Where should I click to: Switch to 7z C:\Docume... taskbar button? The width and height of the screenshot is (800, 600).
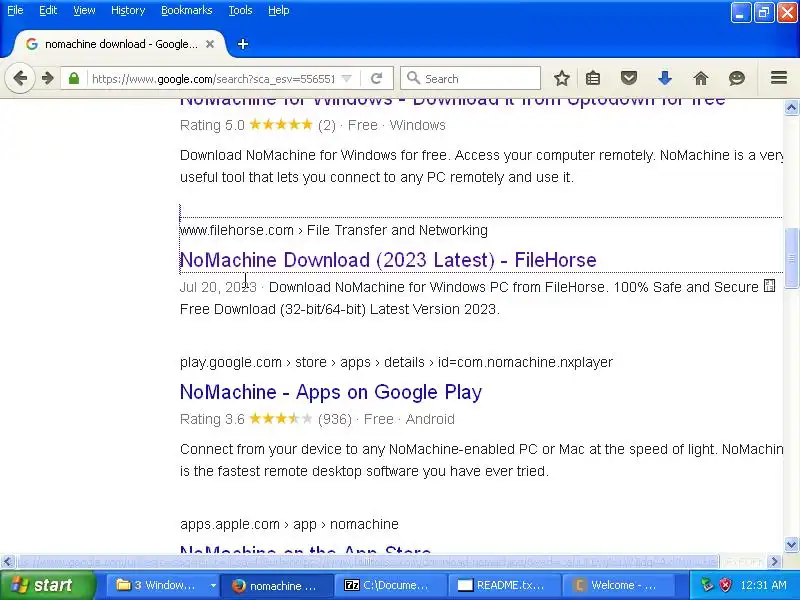pyautogui.click(x=389, y=585)
